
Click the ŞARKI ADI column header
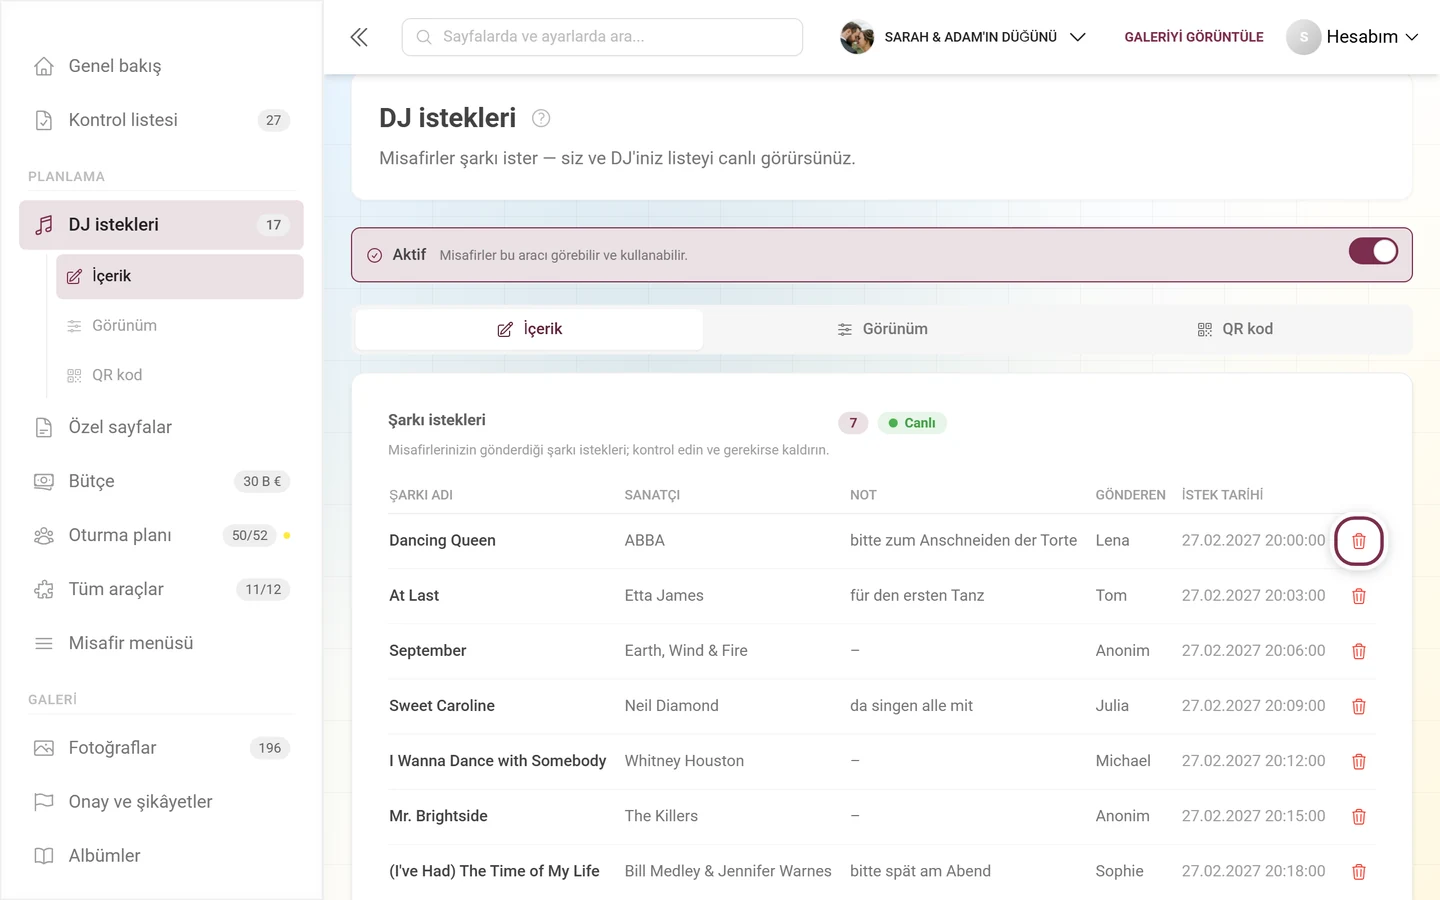tap(421, 495)
